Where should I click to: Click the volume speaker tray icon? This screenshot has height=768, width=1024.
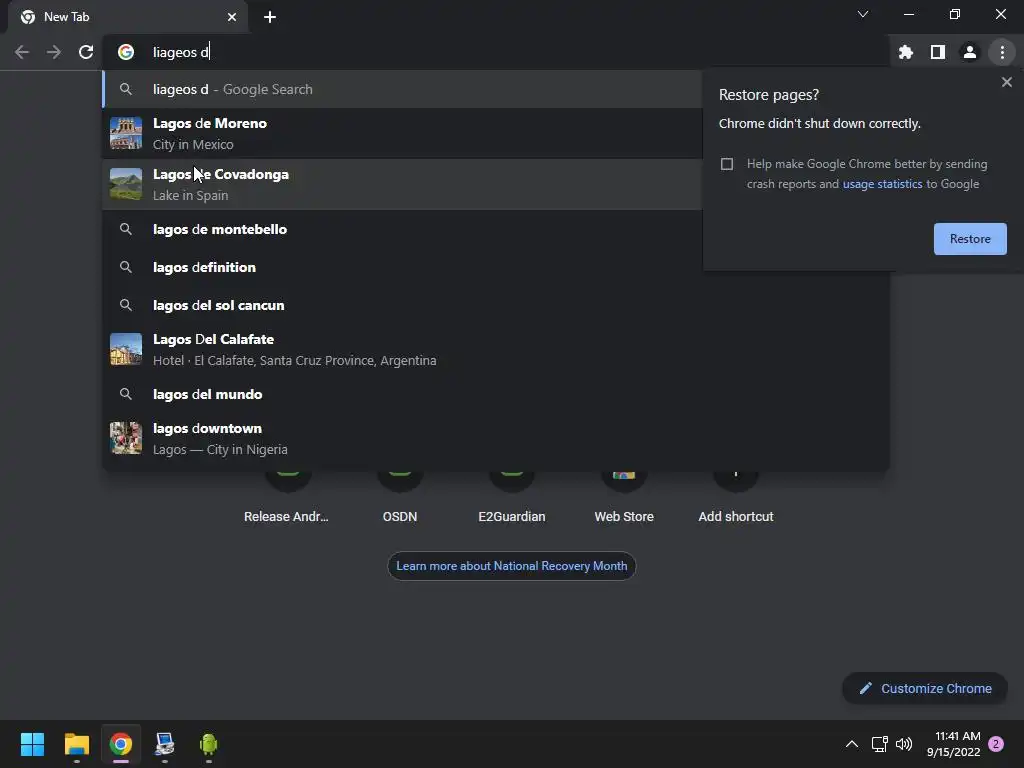[x=904, y=744]
